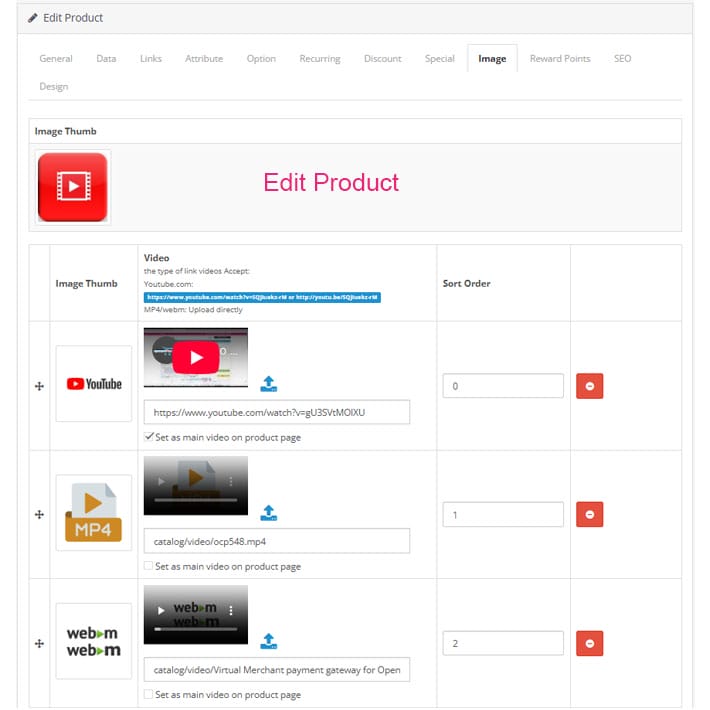
Task: Play the YouTube video preview
Action: (195, 357)
